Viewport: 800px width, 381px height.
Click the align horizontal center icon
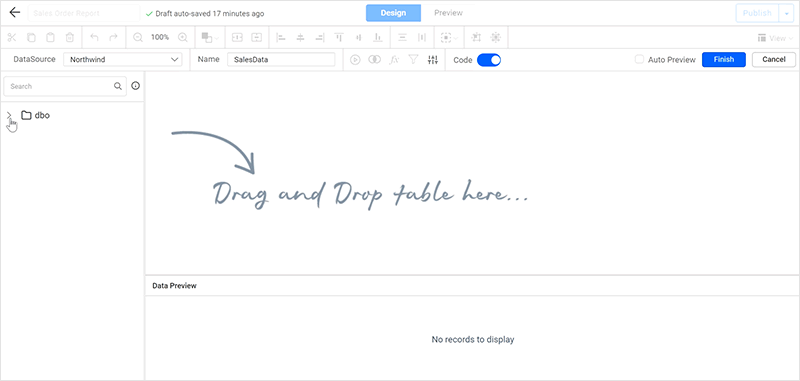[x=300, y=37]
